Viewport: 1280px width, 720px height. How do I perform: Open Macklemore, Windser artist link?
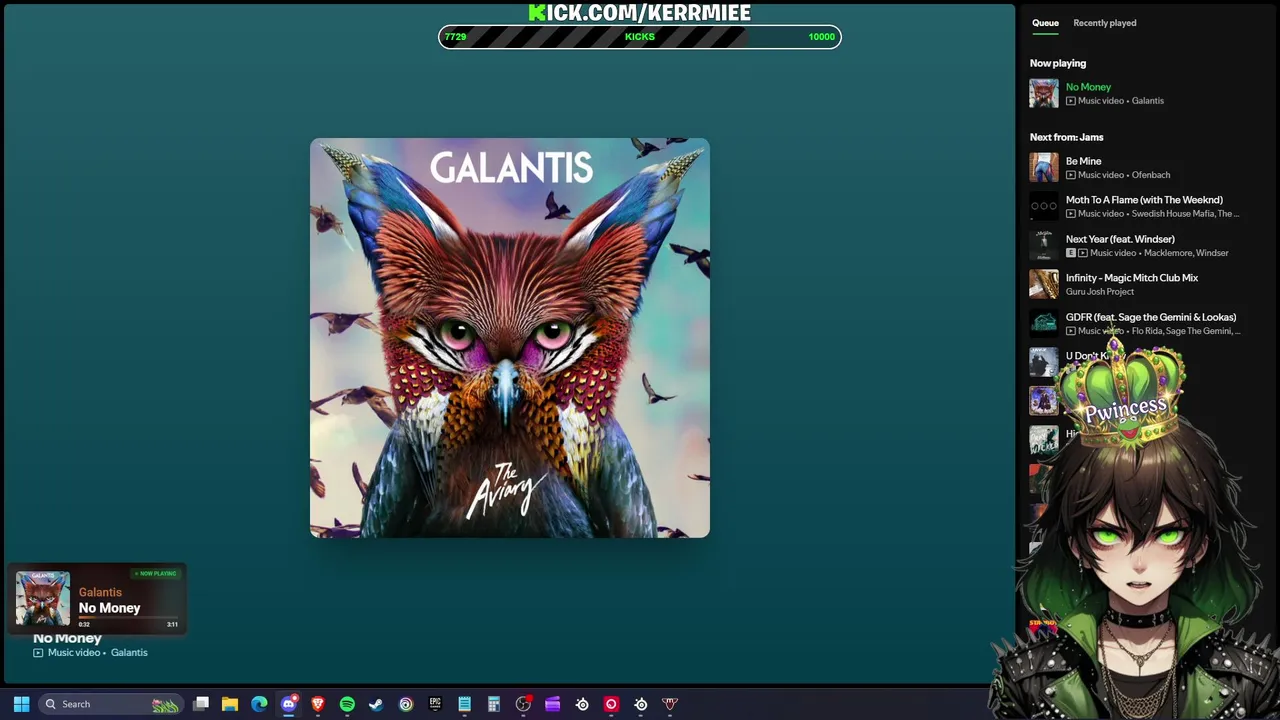coord(1186,253)
